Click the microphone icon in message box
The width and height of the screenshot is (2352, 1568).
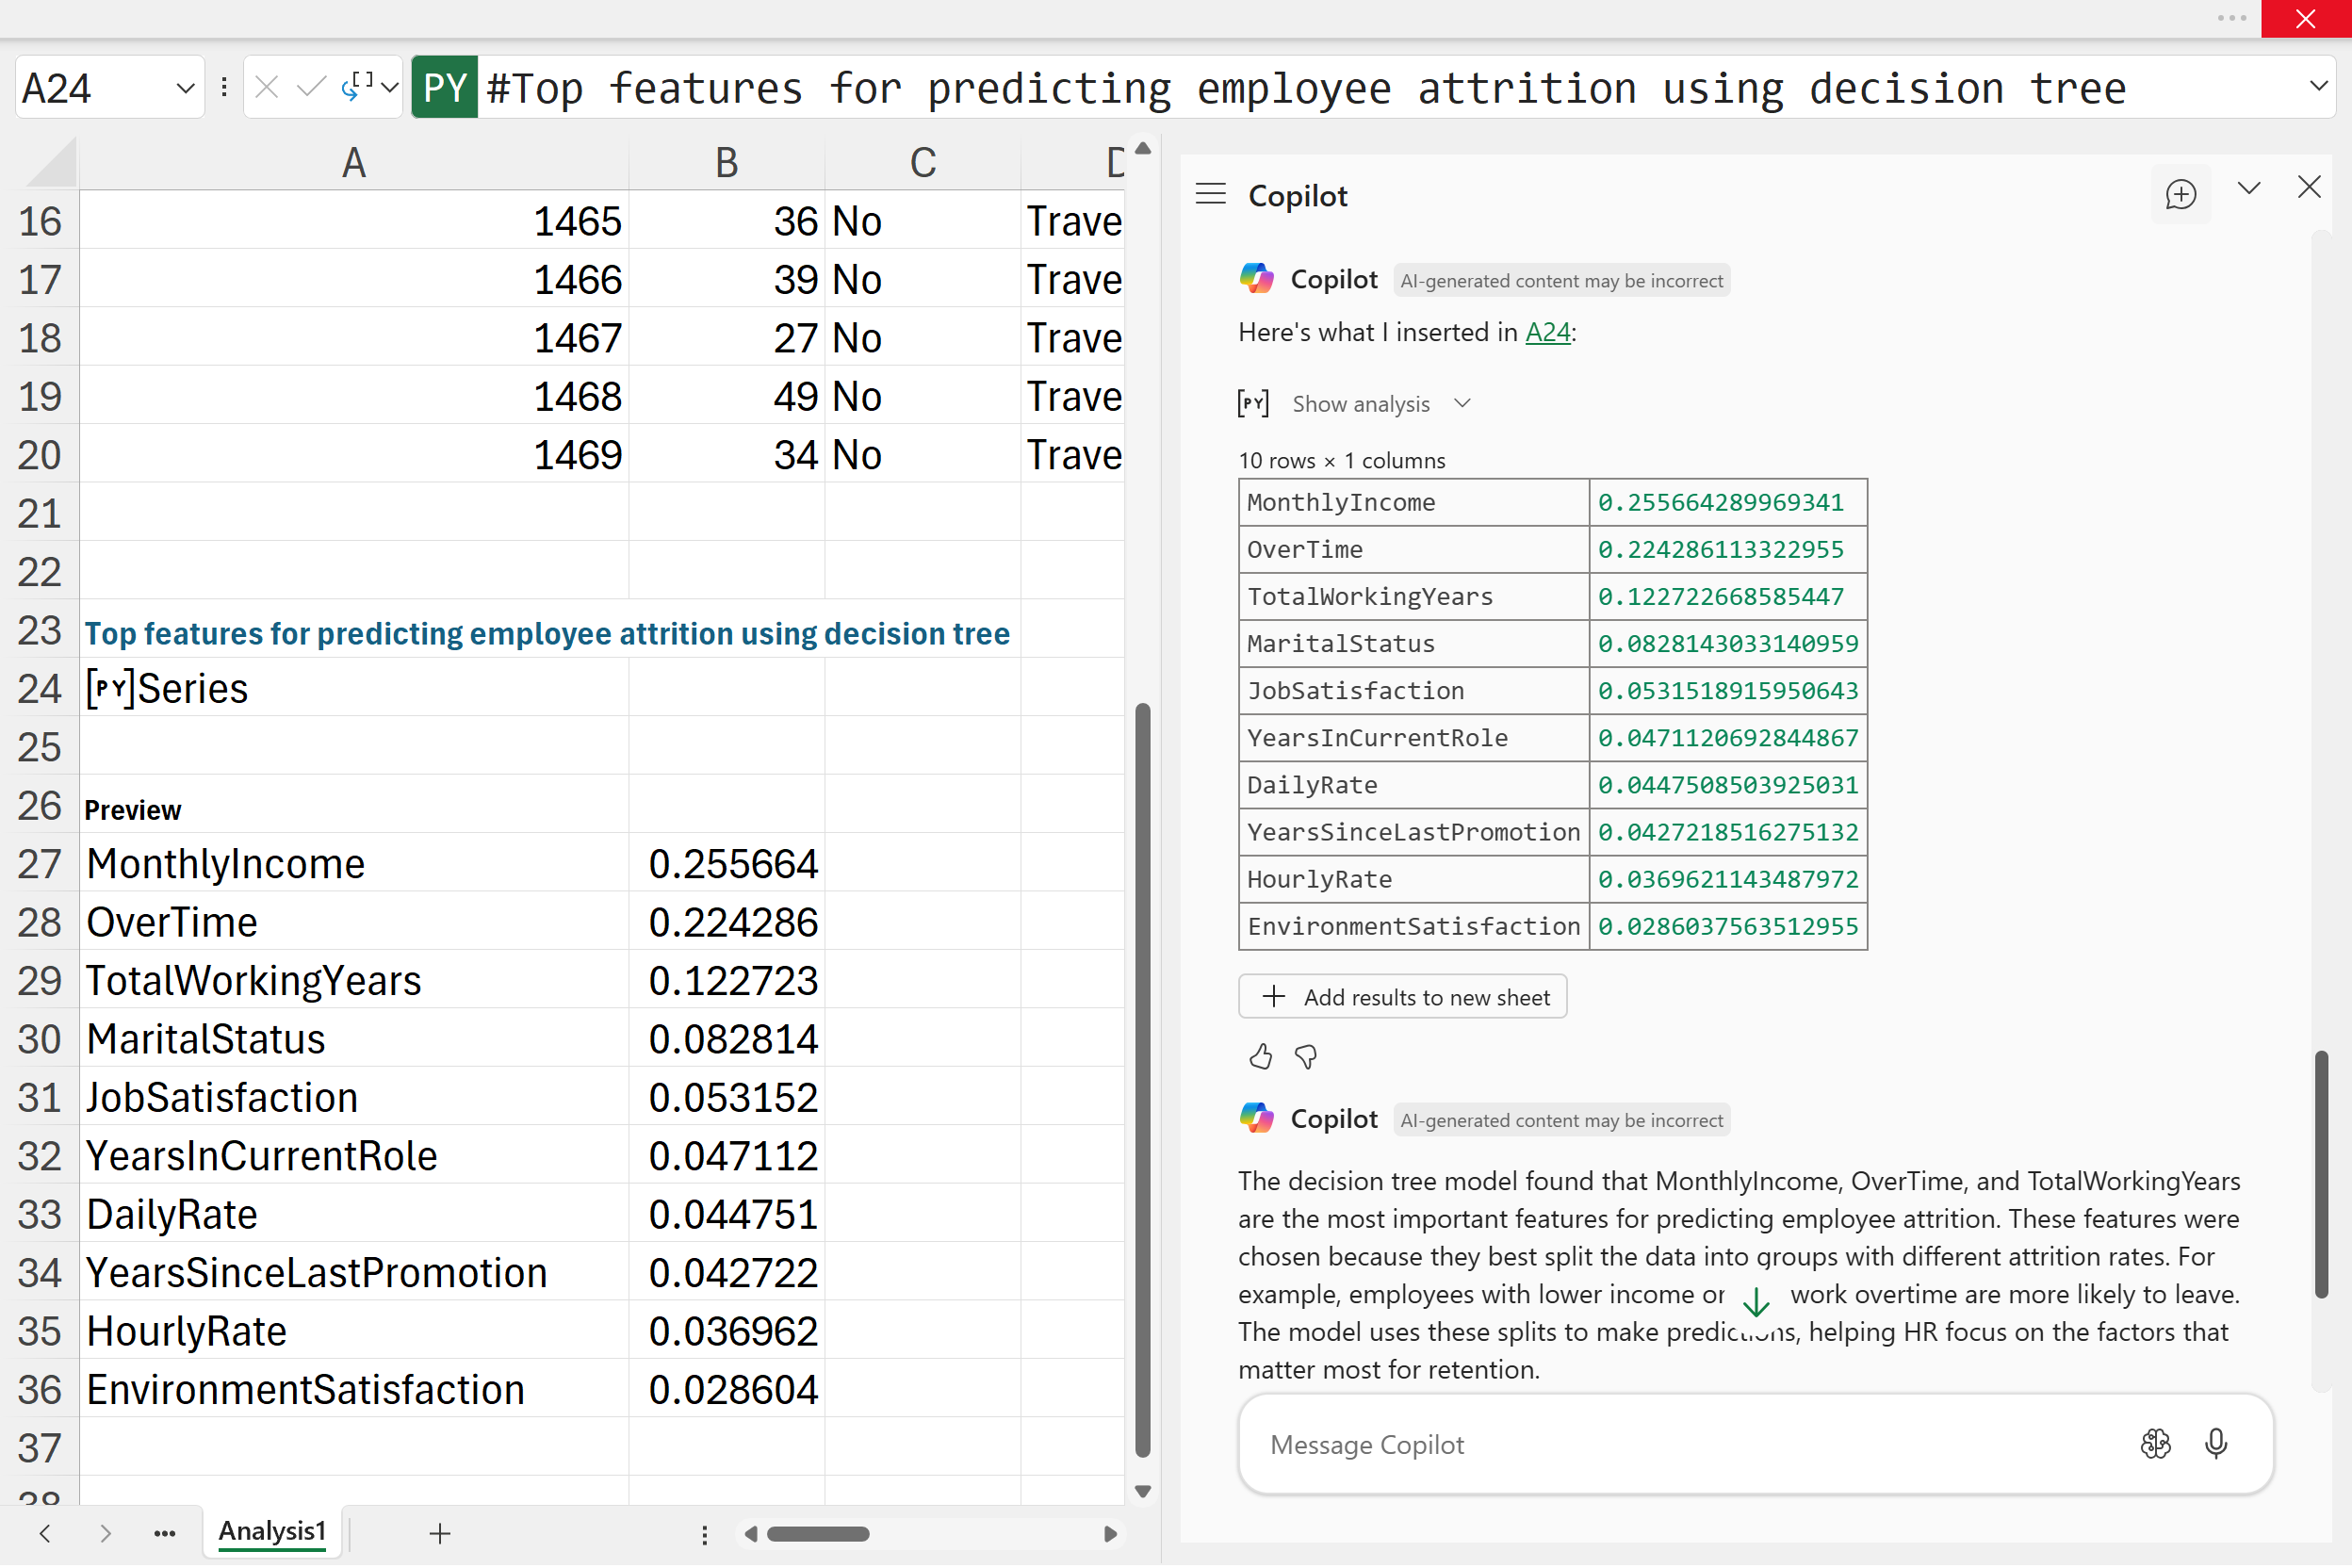(x=2215, y=1445)
